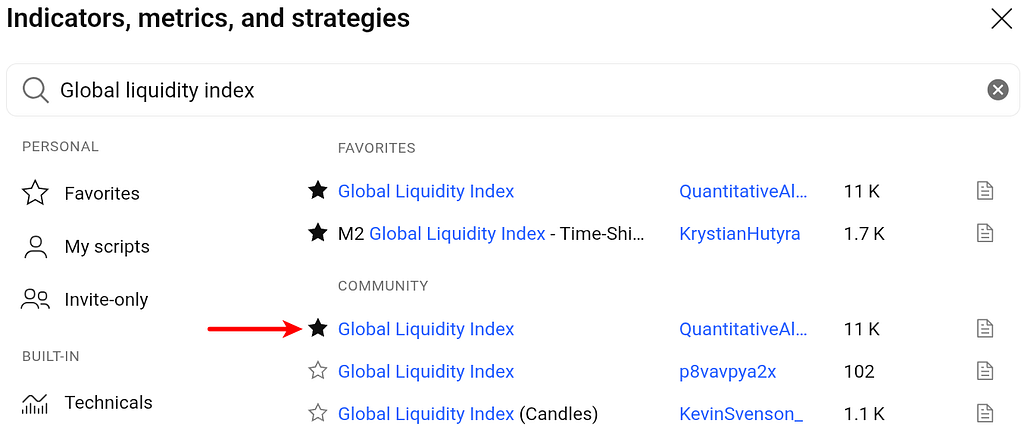Open author profile KevinSvenson_
This screenshot has width=1024, height=432.
coord(741,414)
